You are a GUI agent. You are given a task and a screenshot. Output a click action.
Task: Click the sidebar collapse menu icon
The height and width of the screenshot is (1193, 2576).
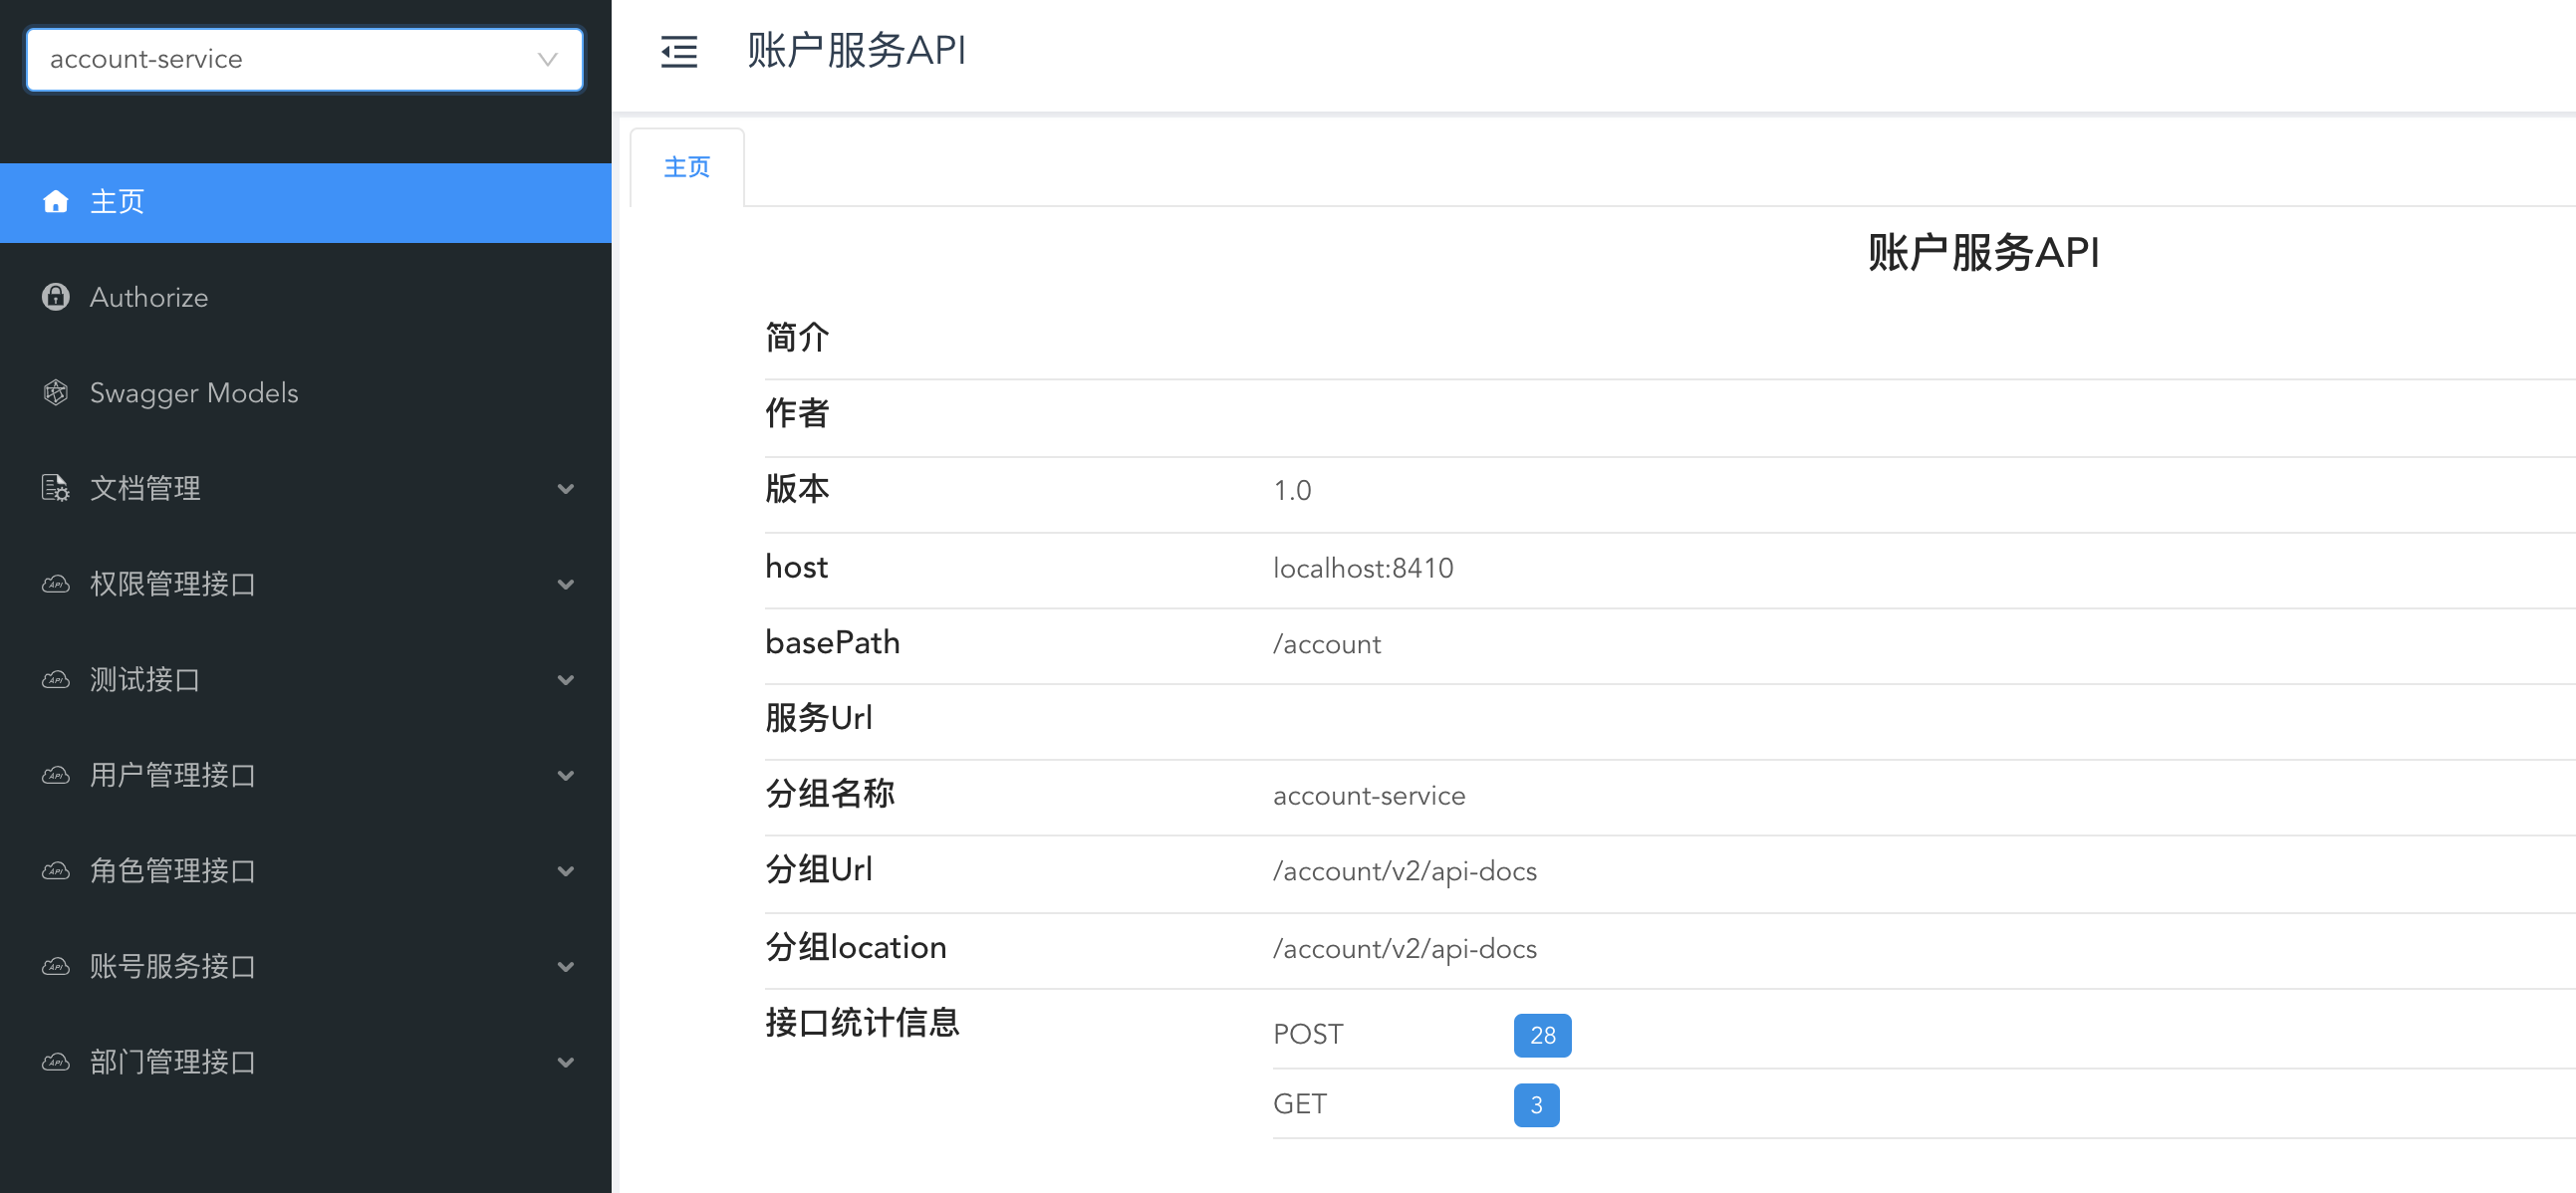[x=679, y=52]
